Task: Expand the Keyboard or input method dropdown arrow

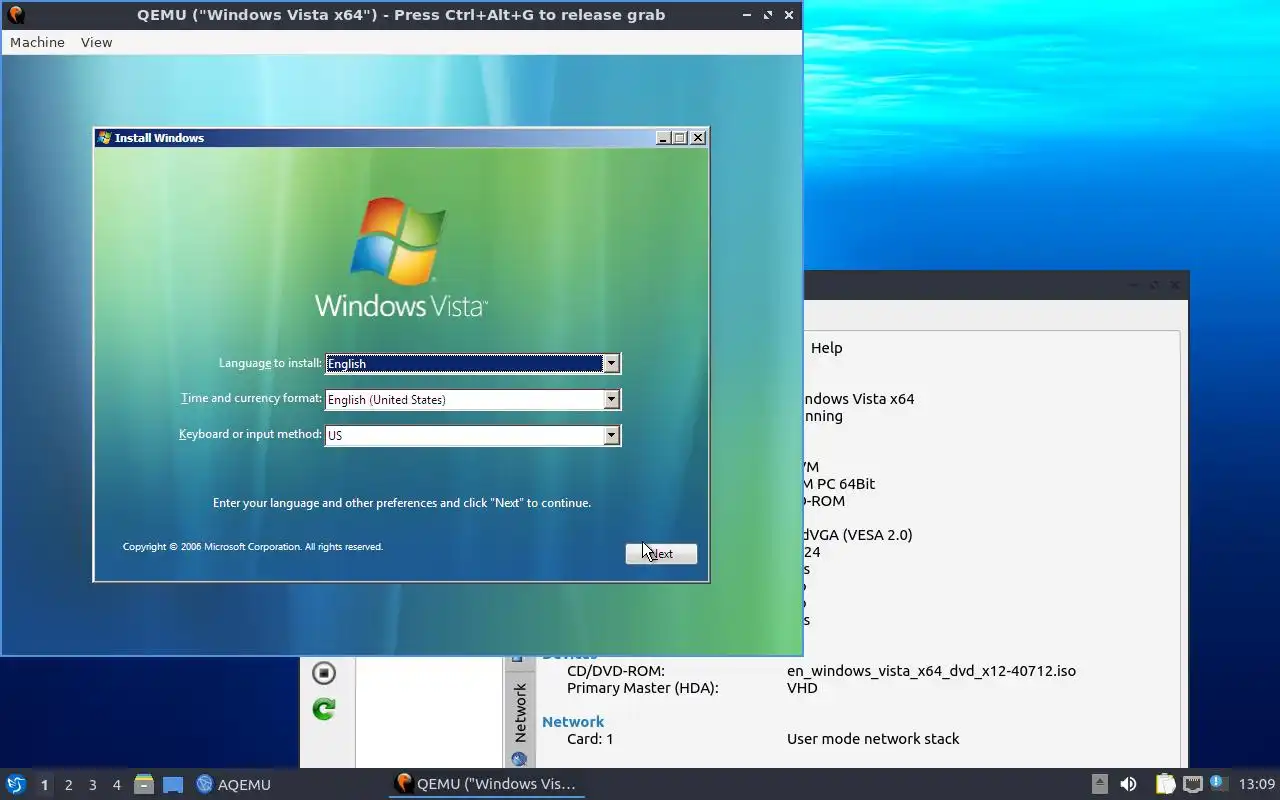Action: 611,435
